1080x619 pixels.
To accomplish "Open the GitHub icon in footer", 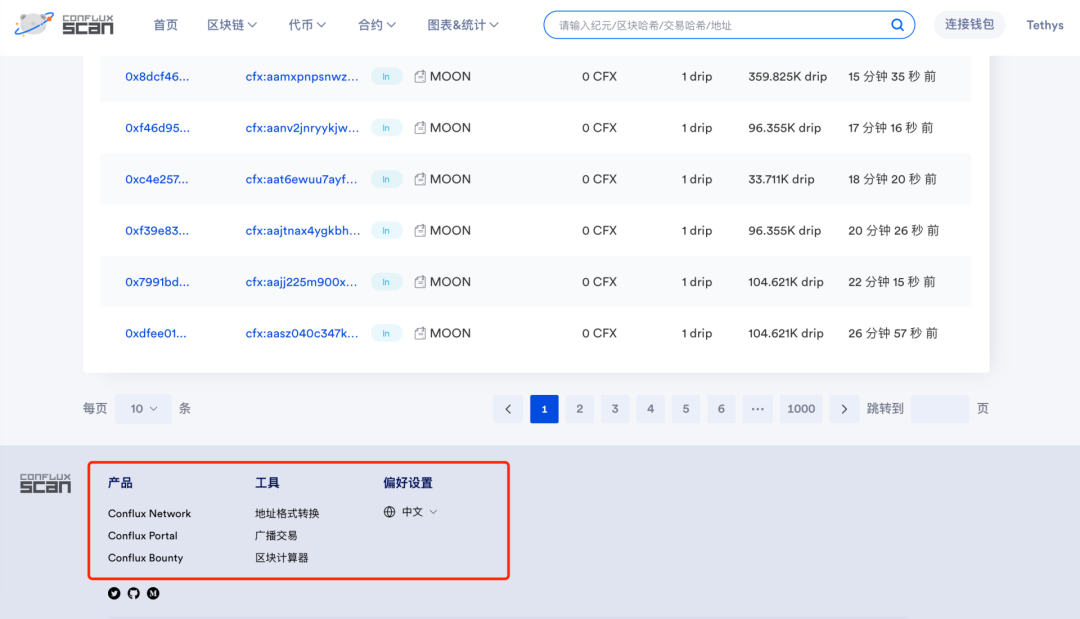I will pyautogui.click(x=134, y=593).
